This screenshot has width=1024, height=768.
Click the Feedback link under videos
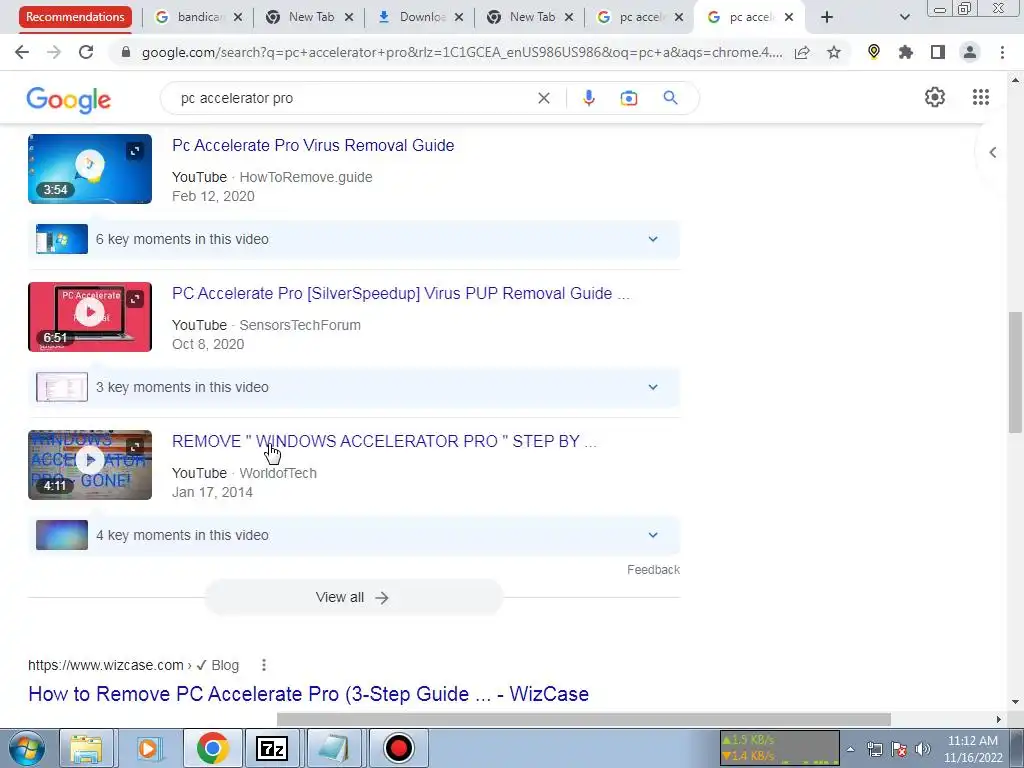[653, 569]
